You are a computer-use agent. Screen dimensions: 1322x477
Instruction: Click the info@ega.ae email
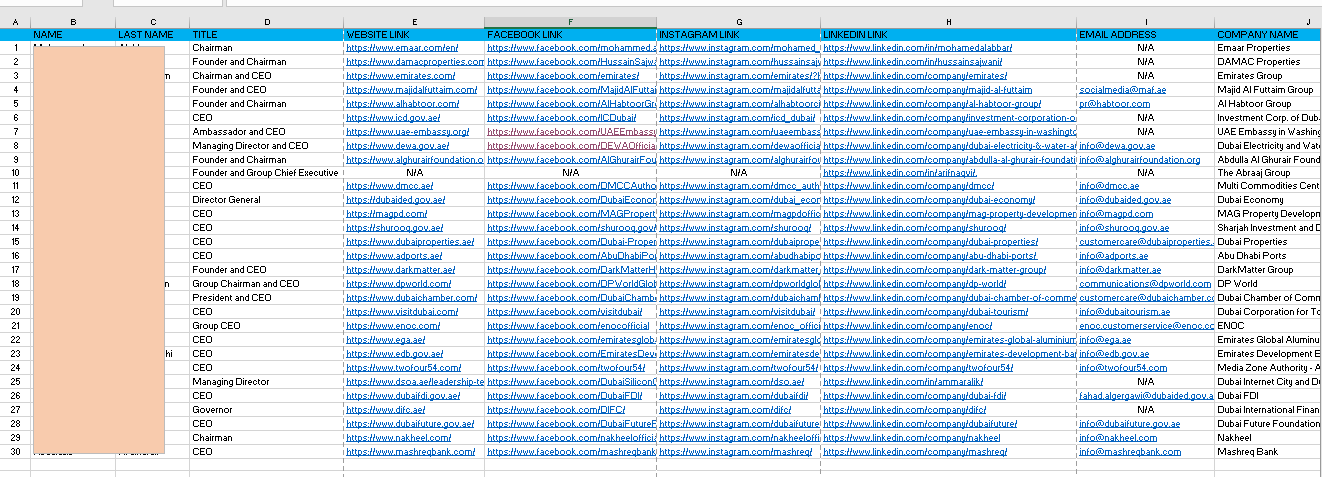pos(1106,339)
